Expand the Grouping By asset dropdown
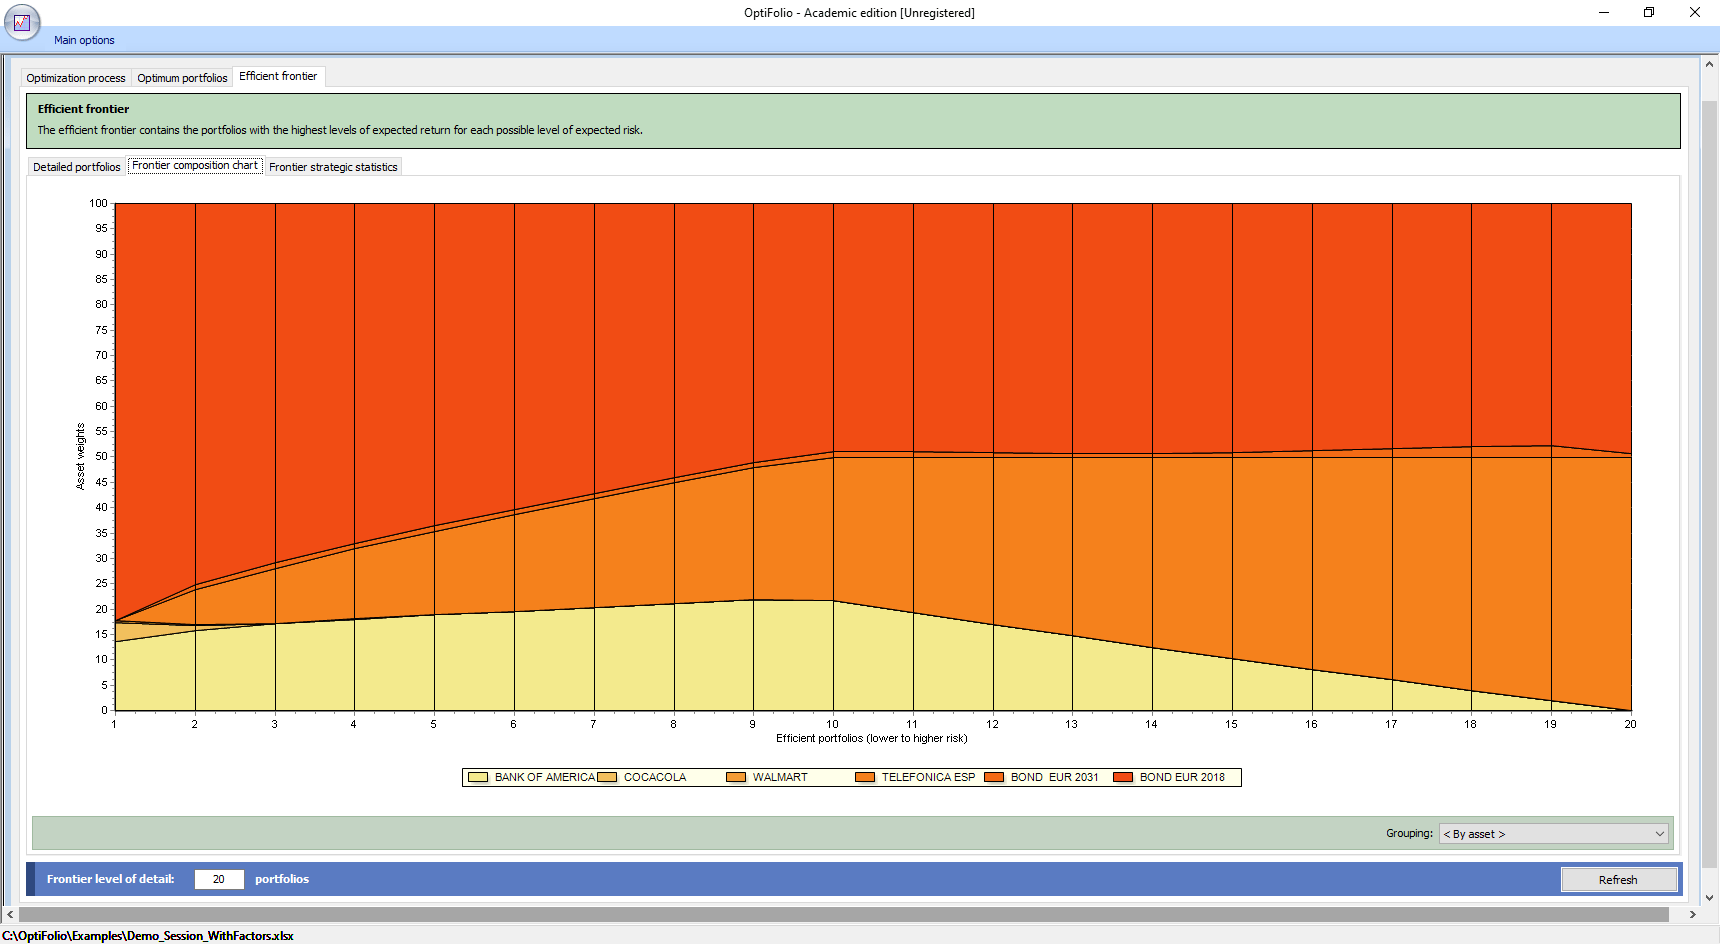This screenshot has width=1720, height=944. 1553,834
